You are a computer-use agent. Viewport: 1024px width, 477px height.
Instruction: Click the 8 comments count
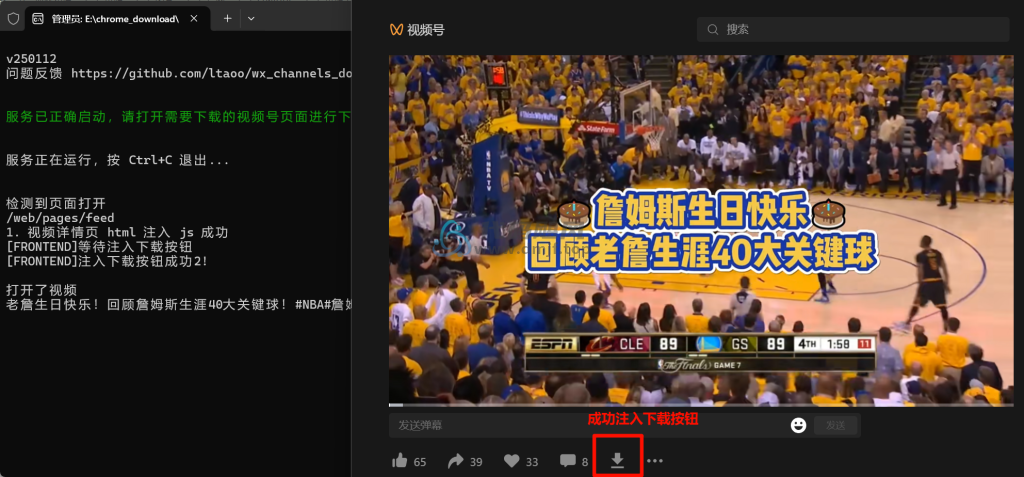pos(584,462)
